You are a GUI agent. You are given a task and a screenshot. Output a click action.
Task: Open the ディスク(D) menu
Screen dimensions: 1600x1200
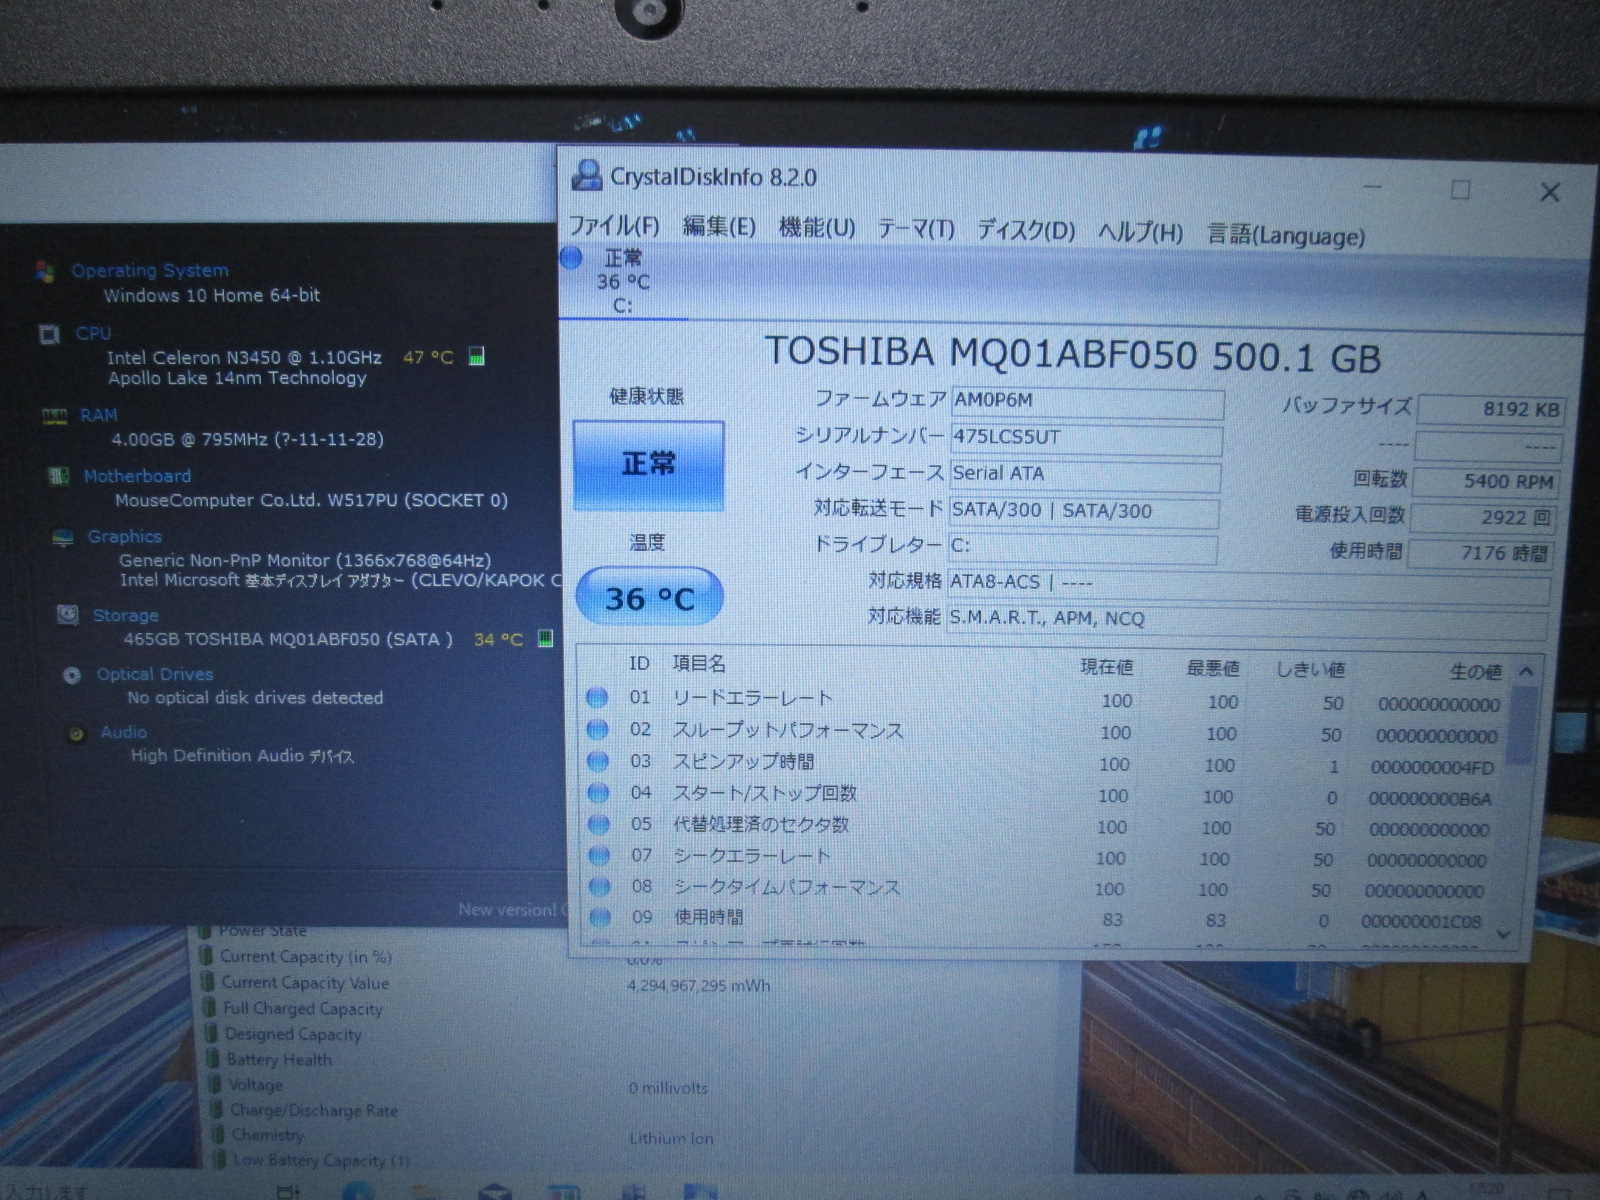(x=1026, y=231)
